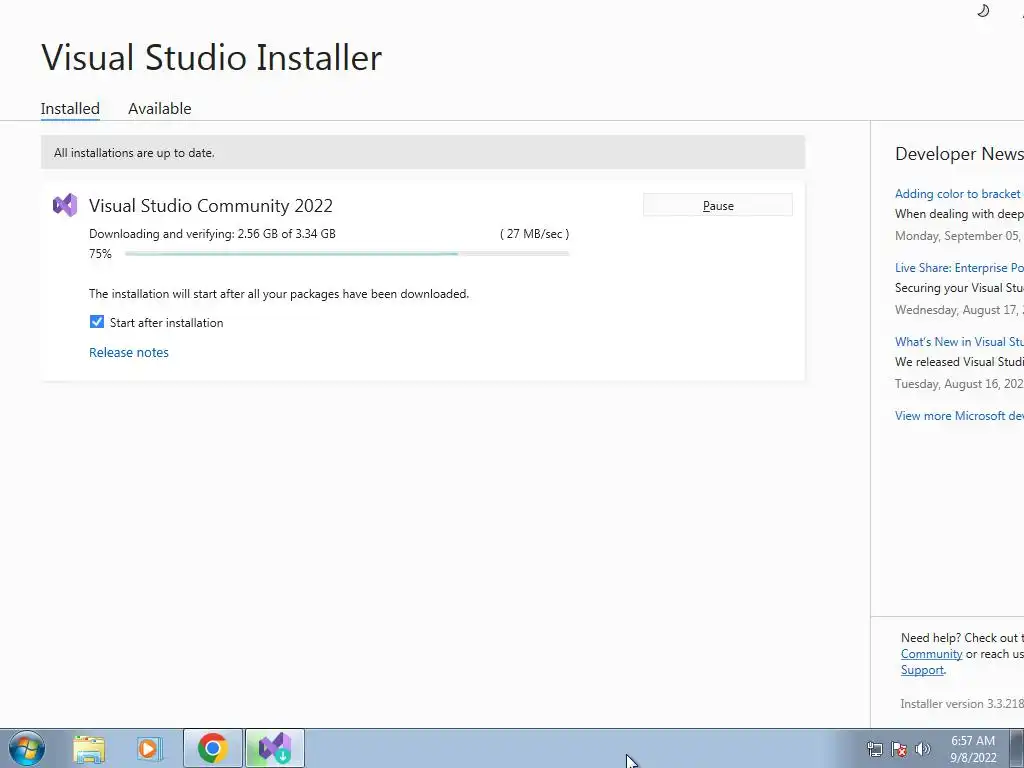1024x768 pixels.
Task: Open the Release notes link
Action: click(129, 352)
